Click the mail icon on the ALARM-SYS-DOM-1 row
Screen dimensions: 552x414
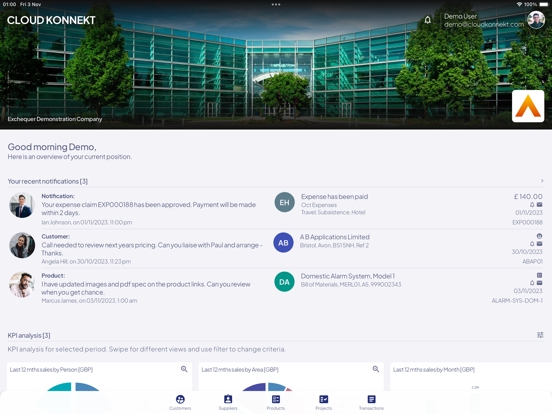coord(539,283)
